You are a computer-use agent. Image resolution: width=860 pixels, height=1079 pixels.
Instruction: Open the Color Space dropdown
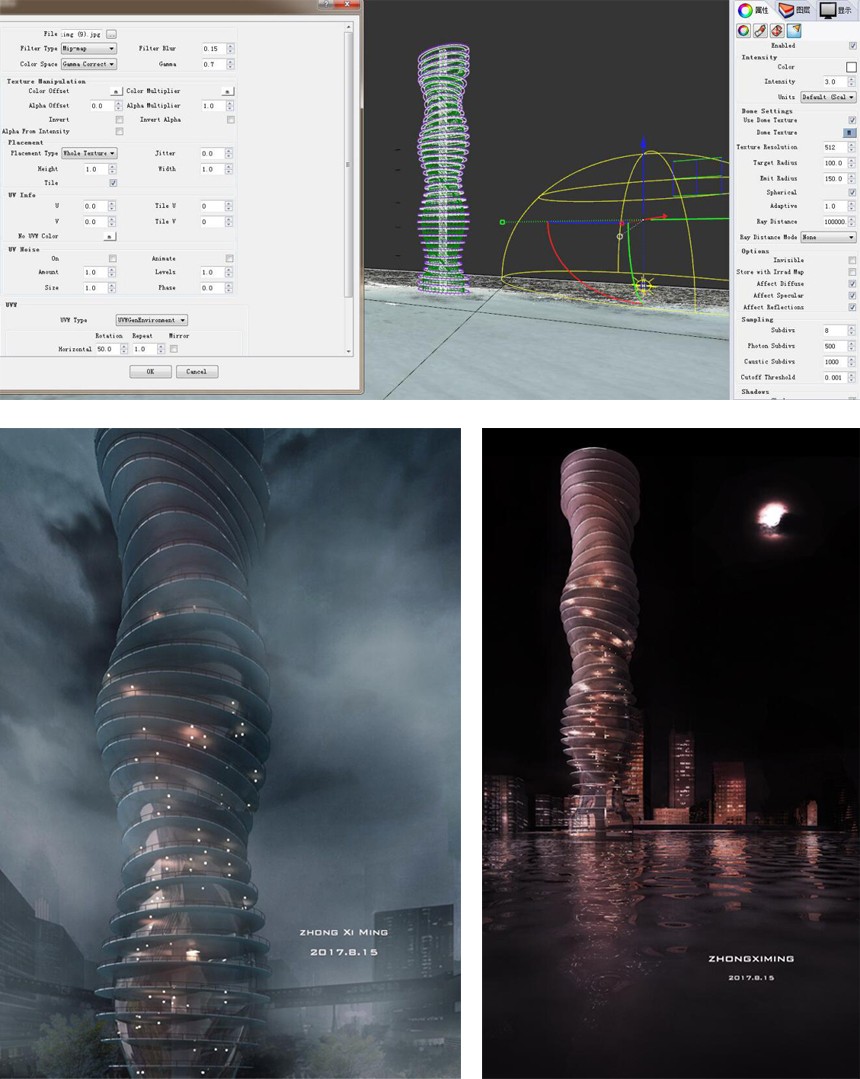tap(89, 64)
